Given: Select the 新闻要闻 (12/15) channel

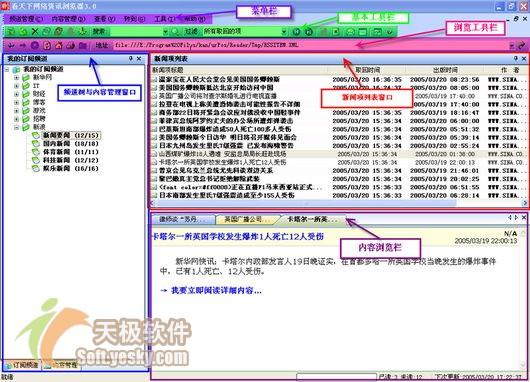Looking at the screenshot, I should (71, 135).
